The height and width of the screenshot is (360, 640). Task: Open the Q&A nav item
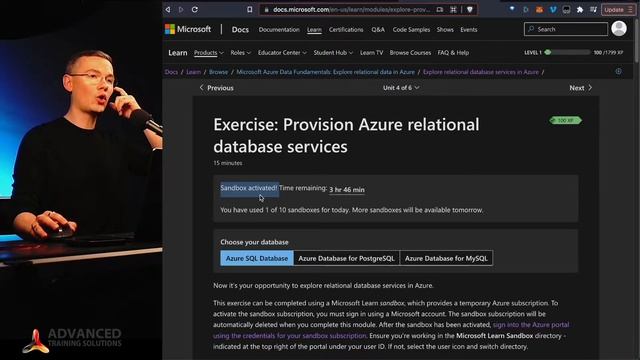[x=378, y=29]
